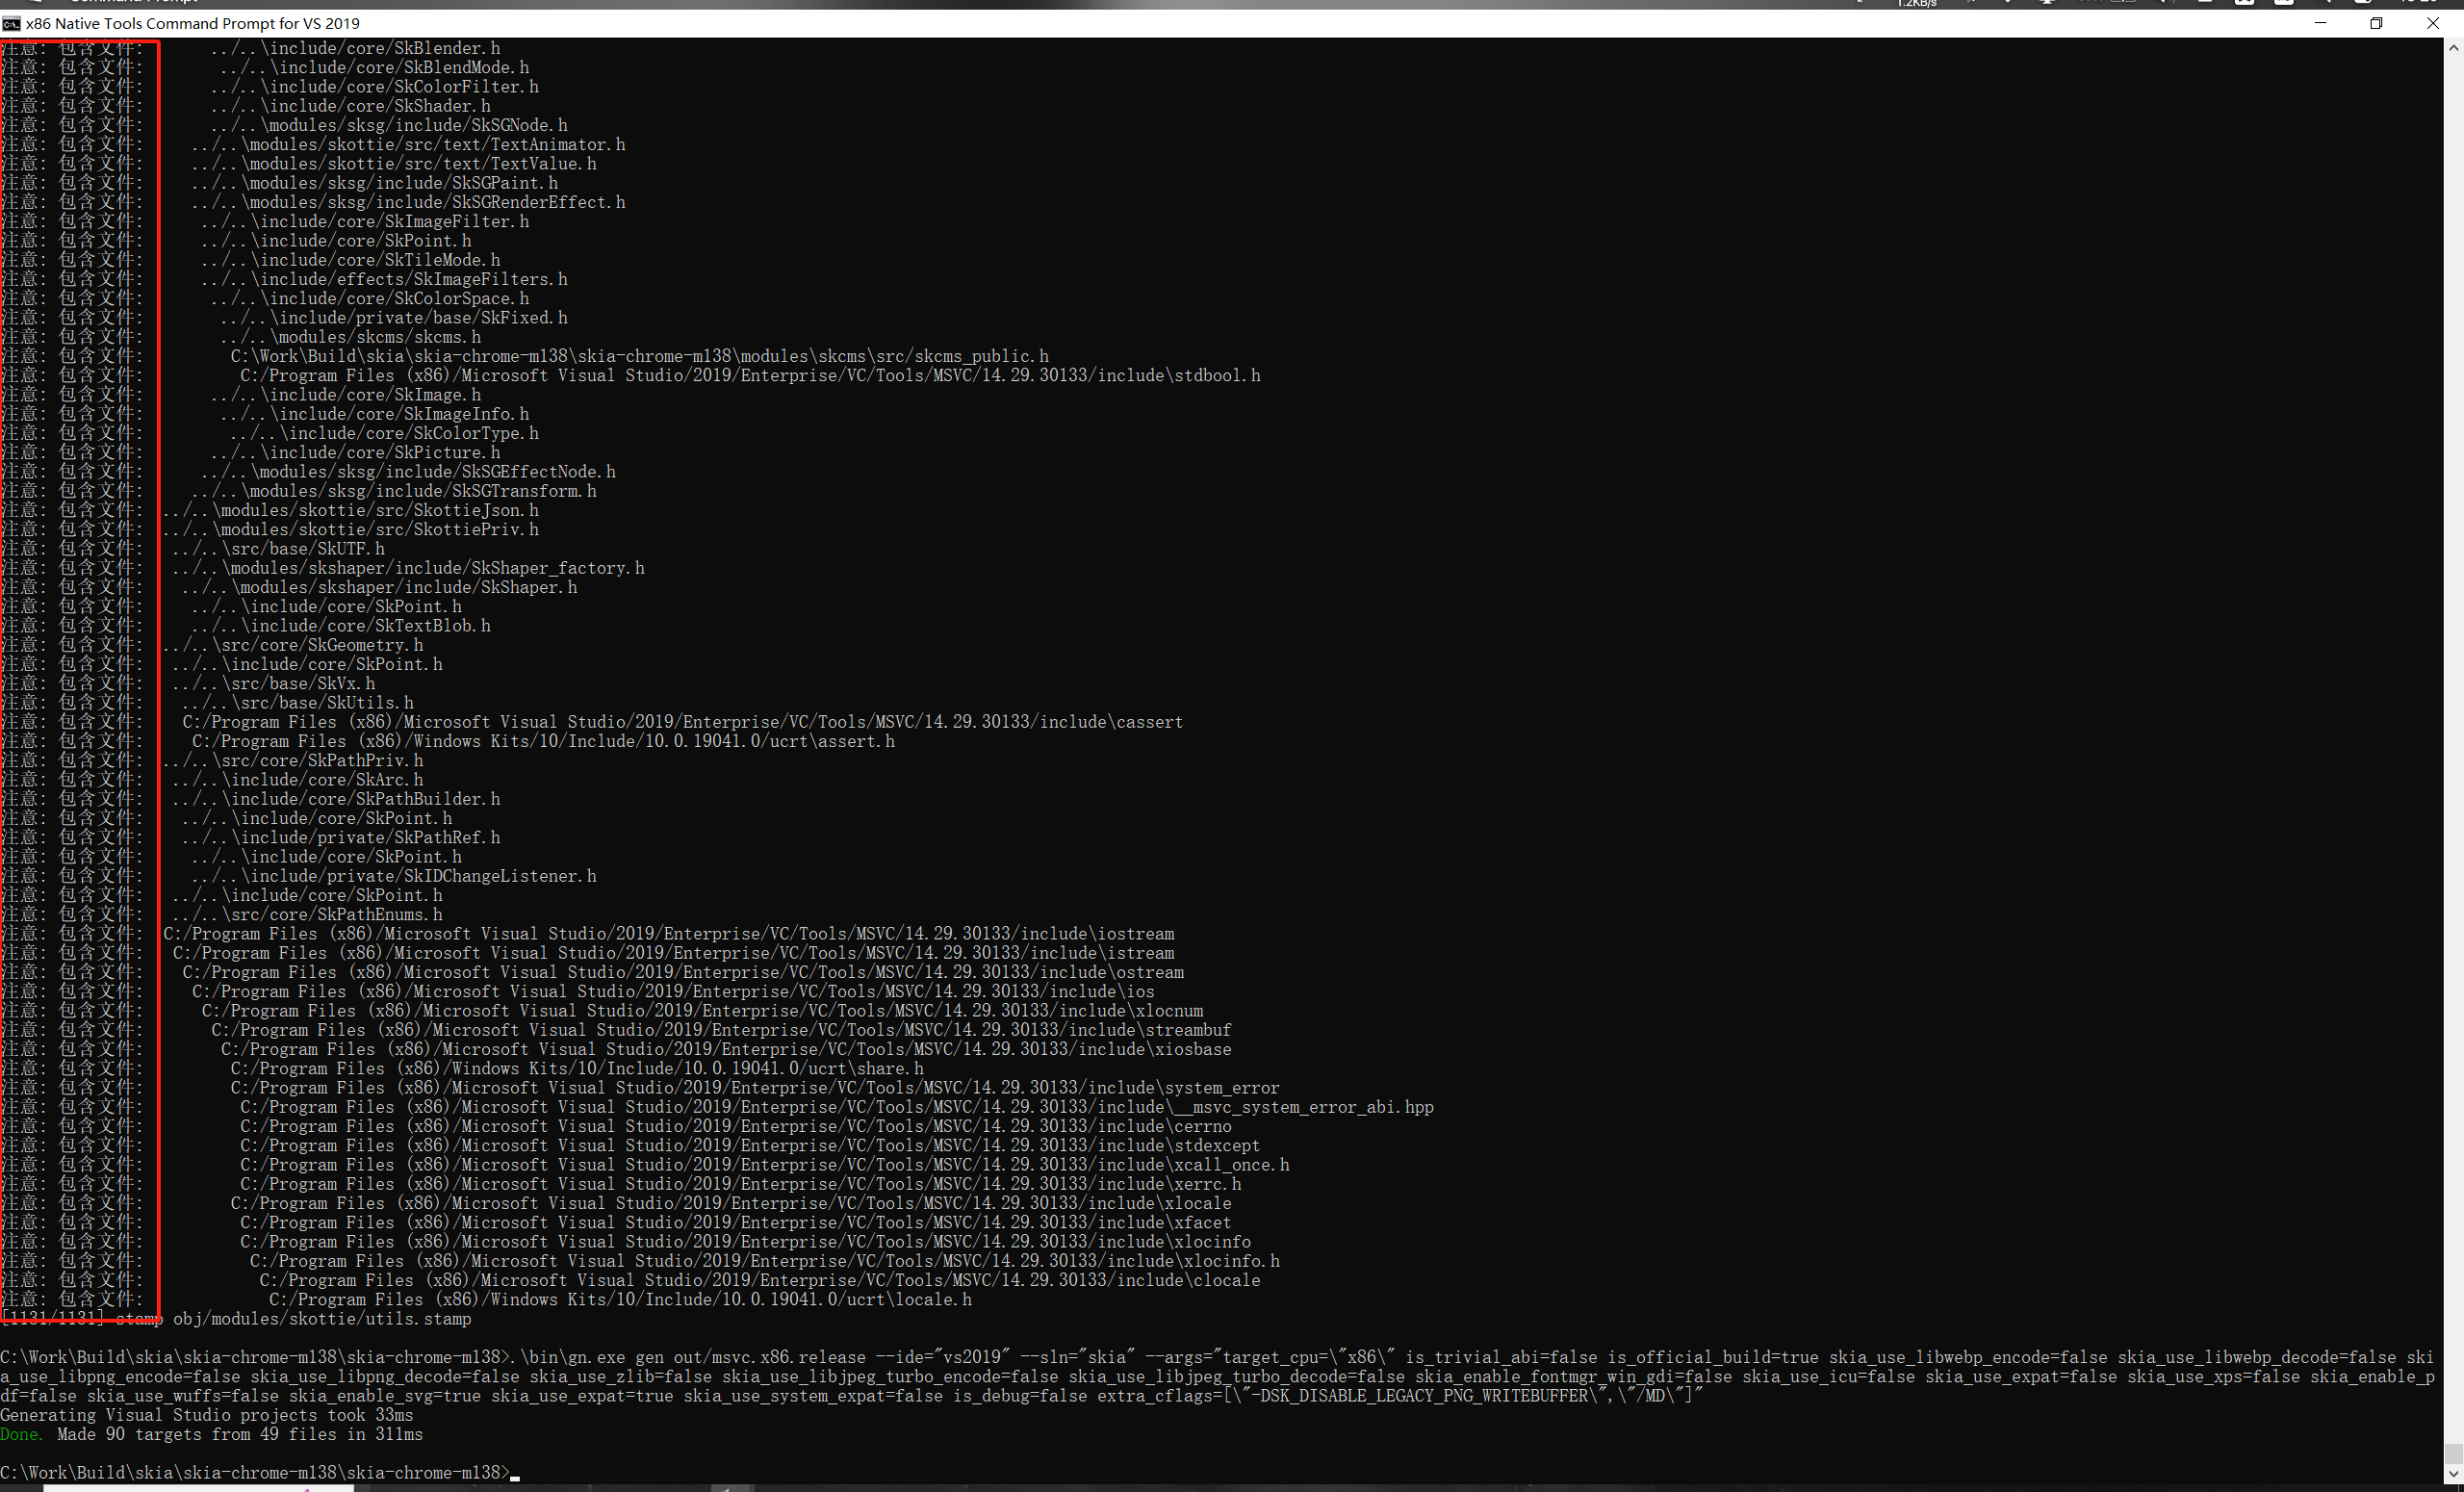Open the Command Prompt system menu icon

click(x=12, y=23)
